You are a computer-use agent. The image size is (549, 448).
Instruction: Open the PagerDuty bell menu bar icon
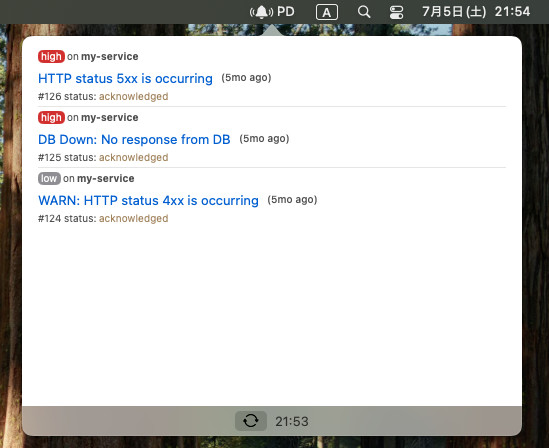[x=272, y=12]
